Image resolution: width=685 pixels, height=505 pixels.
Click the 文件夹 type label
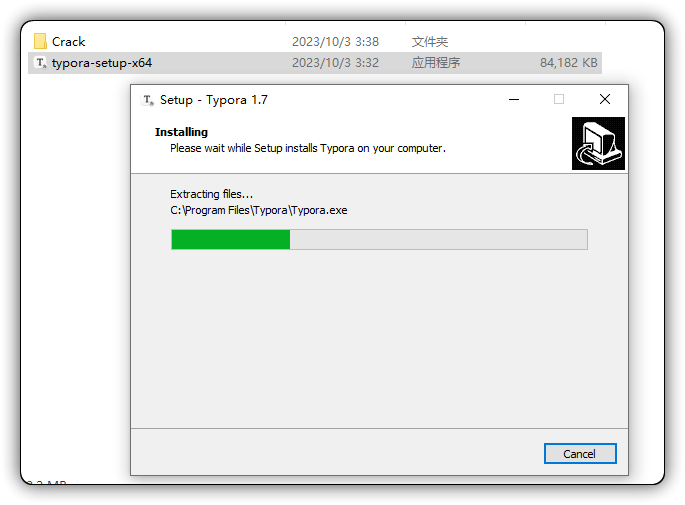coord(429,42)
